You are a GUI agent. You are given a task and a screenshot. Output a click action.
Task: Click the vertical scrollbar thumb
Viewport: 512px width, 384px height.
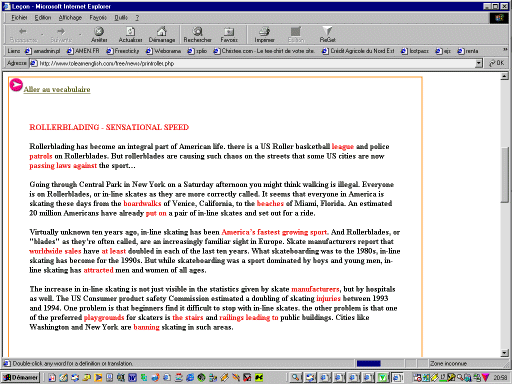(x=504, y=174)
